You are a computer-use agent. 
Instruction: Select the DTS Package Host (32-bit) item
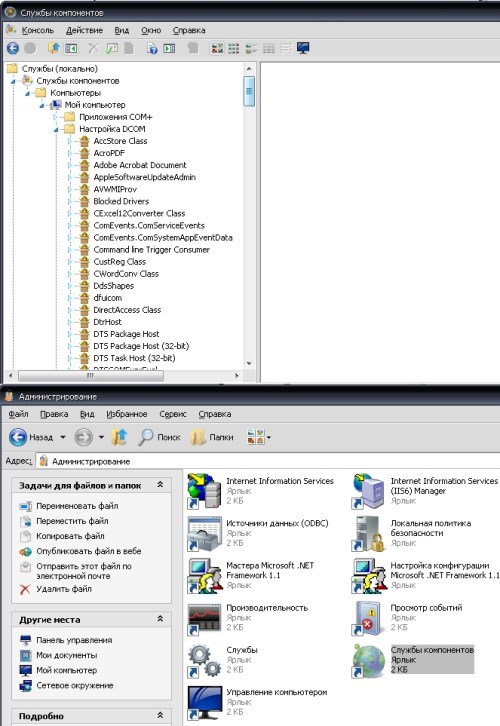pos(141,346)
